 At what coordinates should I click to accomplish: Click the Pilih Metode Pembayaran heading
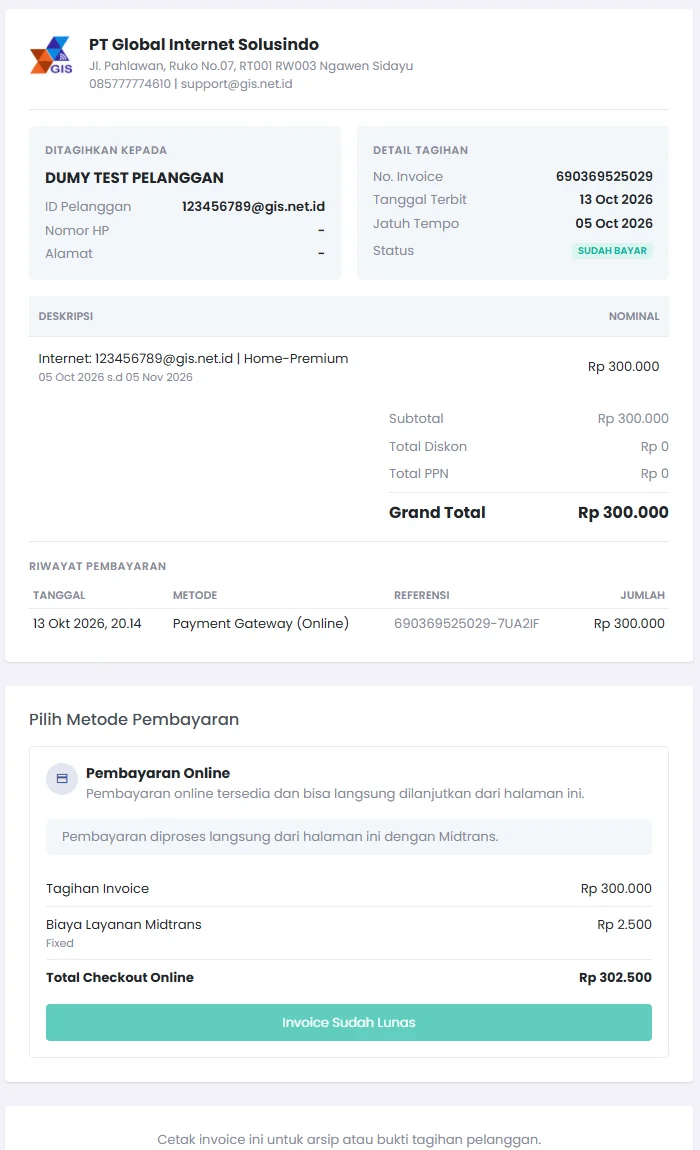pyautogui.click(x=134, y=719)
